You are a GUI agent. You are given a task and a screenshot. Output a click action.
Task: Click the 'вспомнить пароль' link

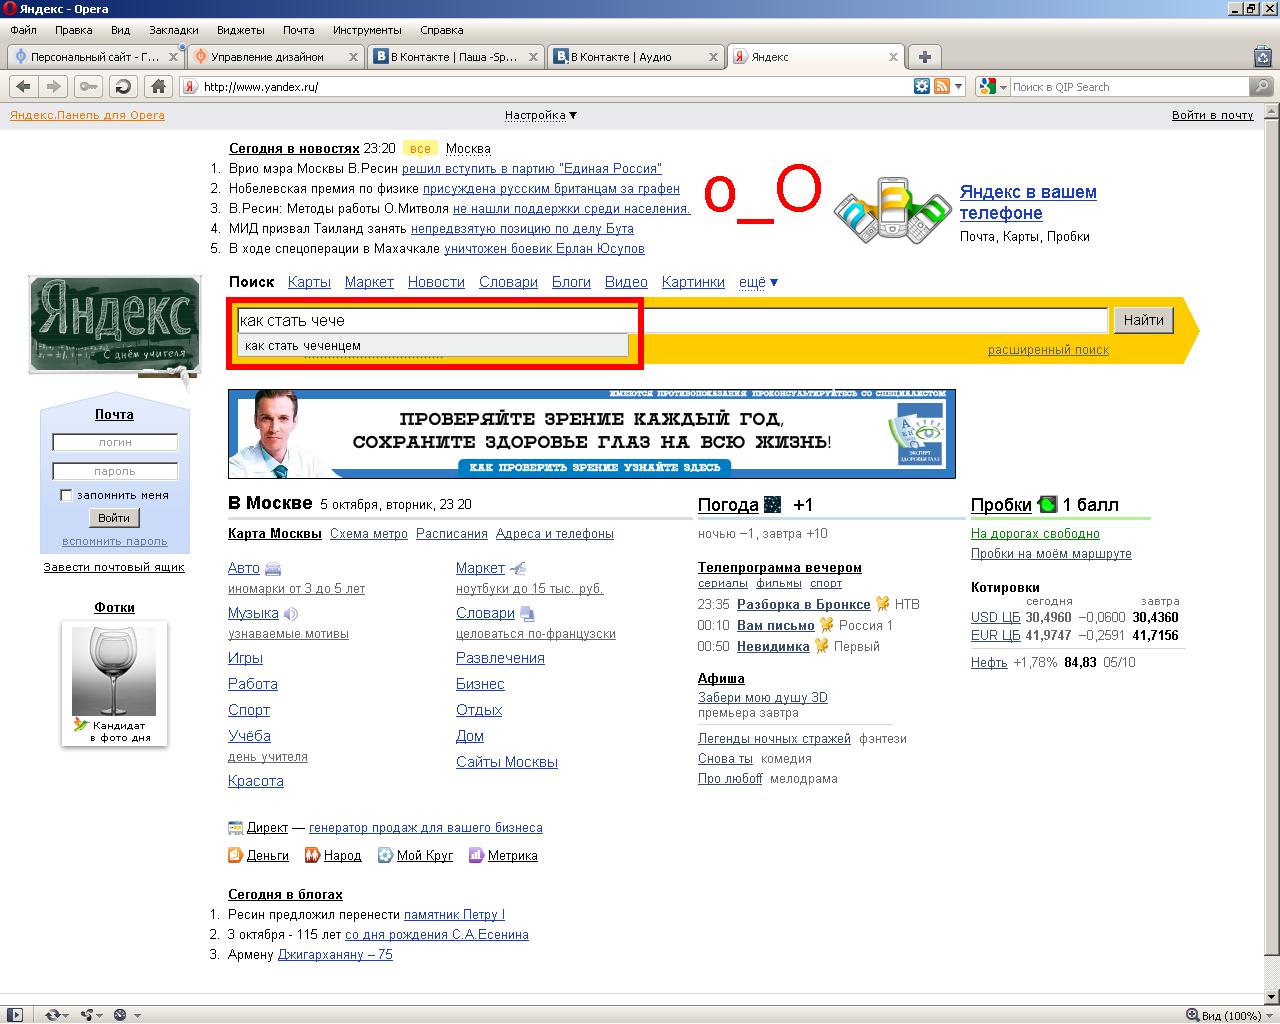[115, 541]
